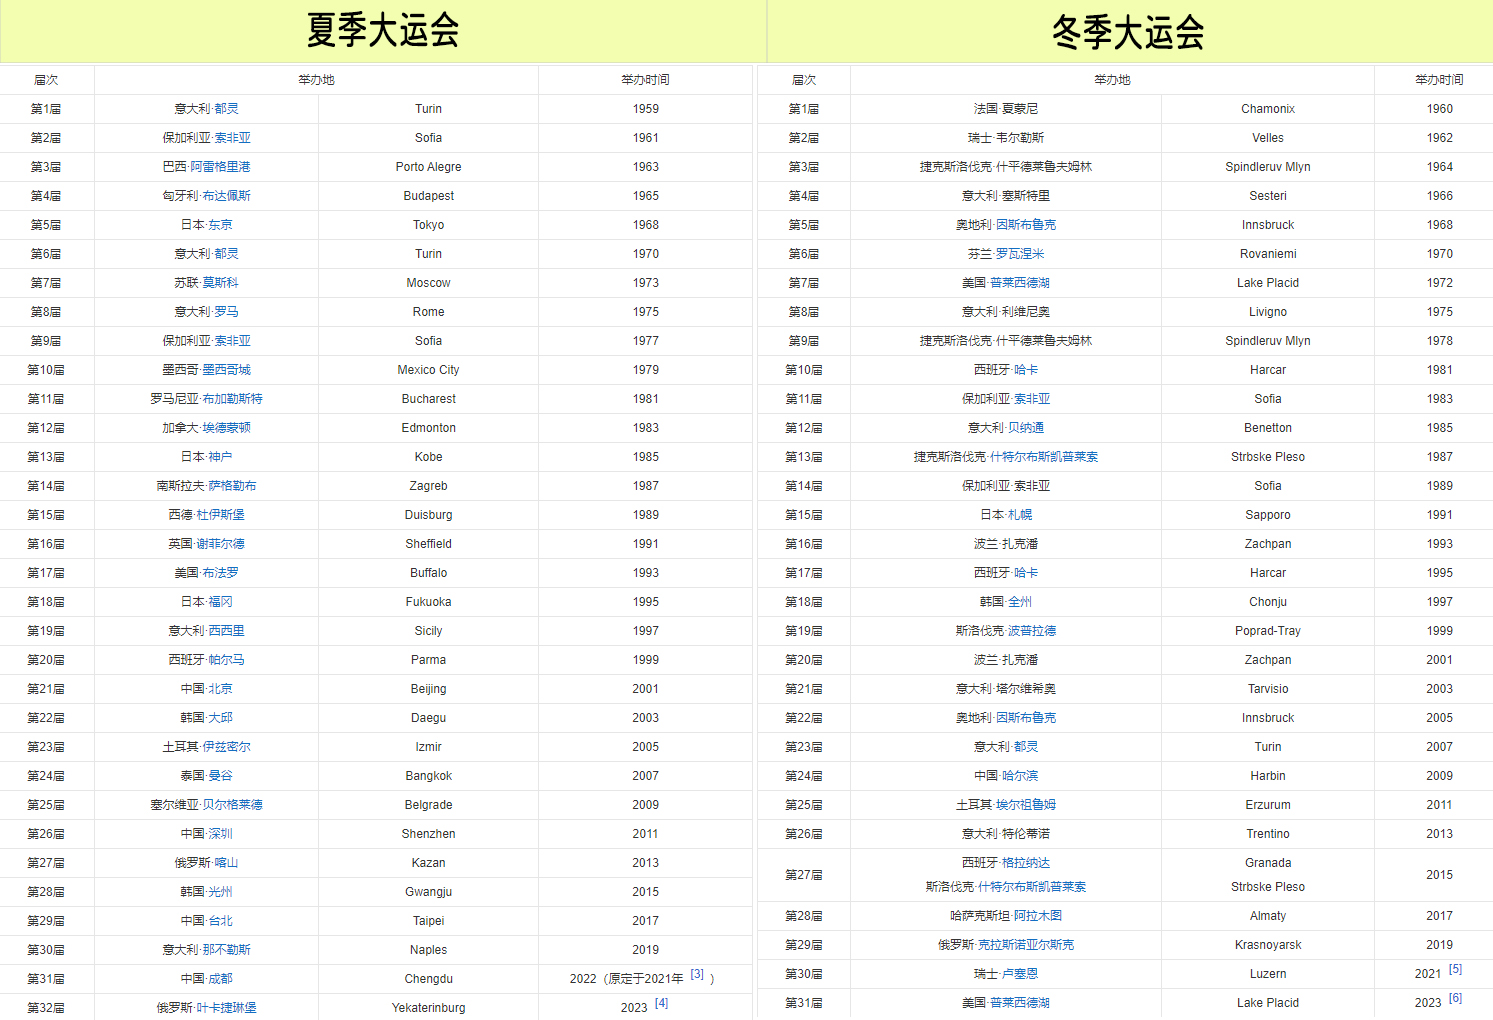Open the 东京 link in summer table
The width and height of the screenshot is (1493, 1020).
click(x=221, y=225)
